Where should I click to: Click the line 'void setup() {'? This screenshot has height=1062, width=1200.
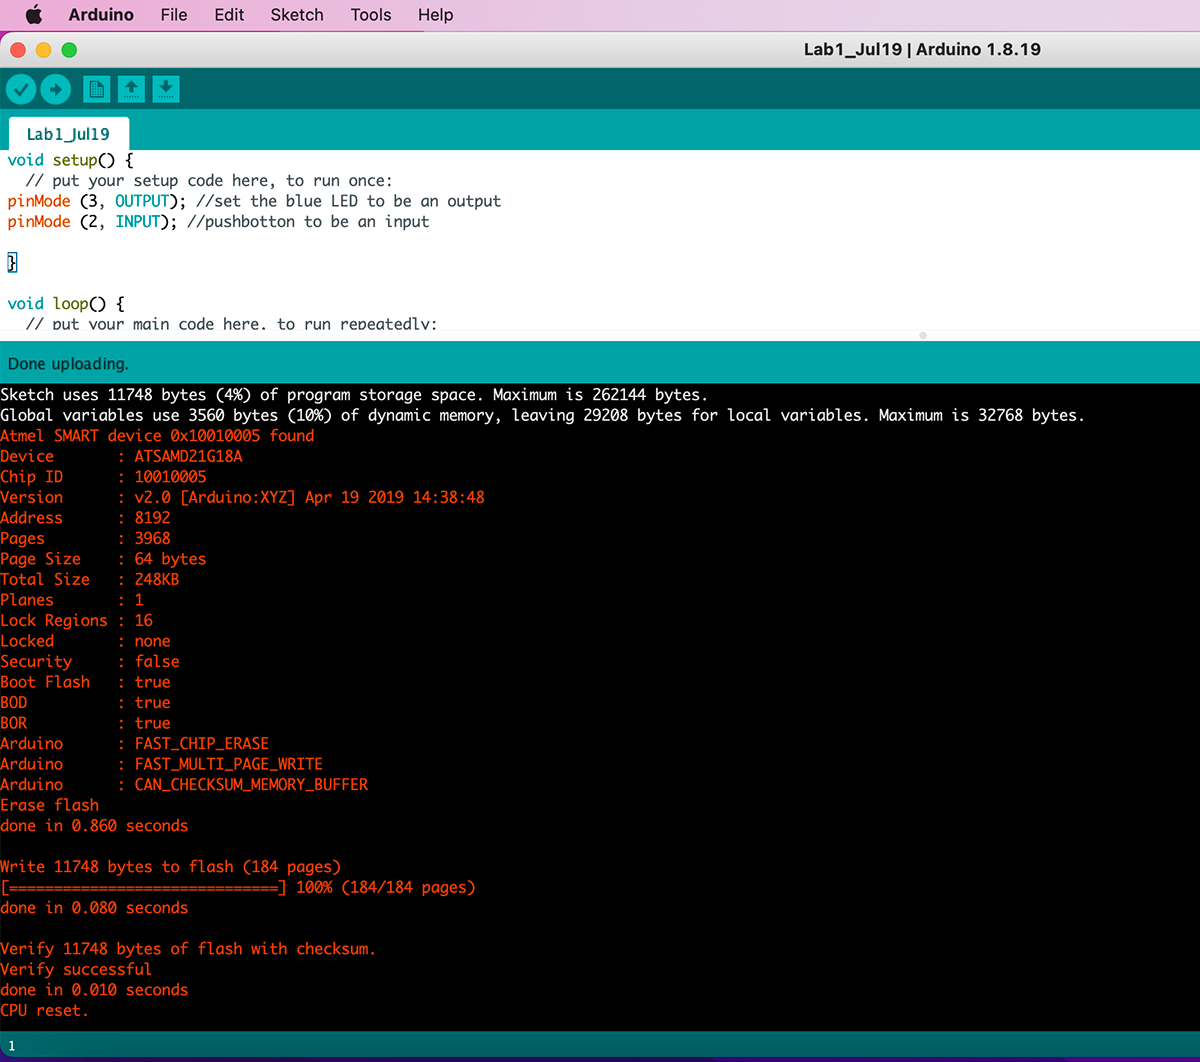coord(70,160)
